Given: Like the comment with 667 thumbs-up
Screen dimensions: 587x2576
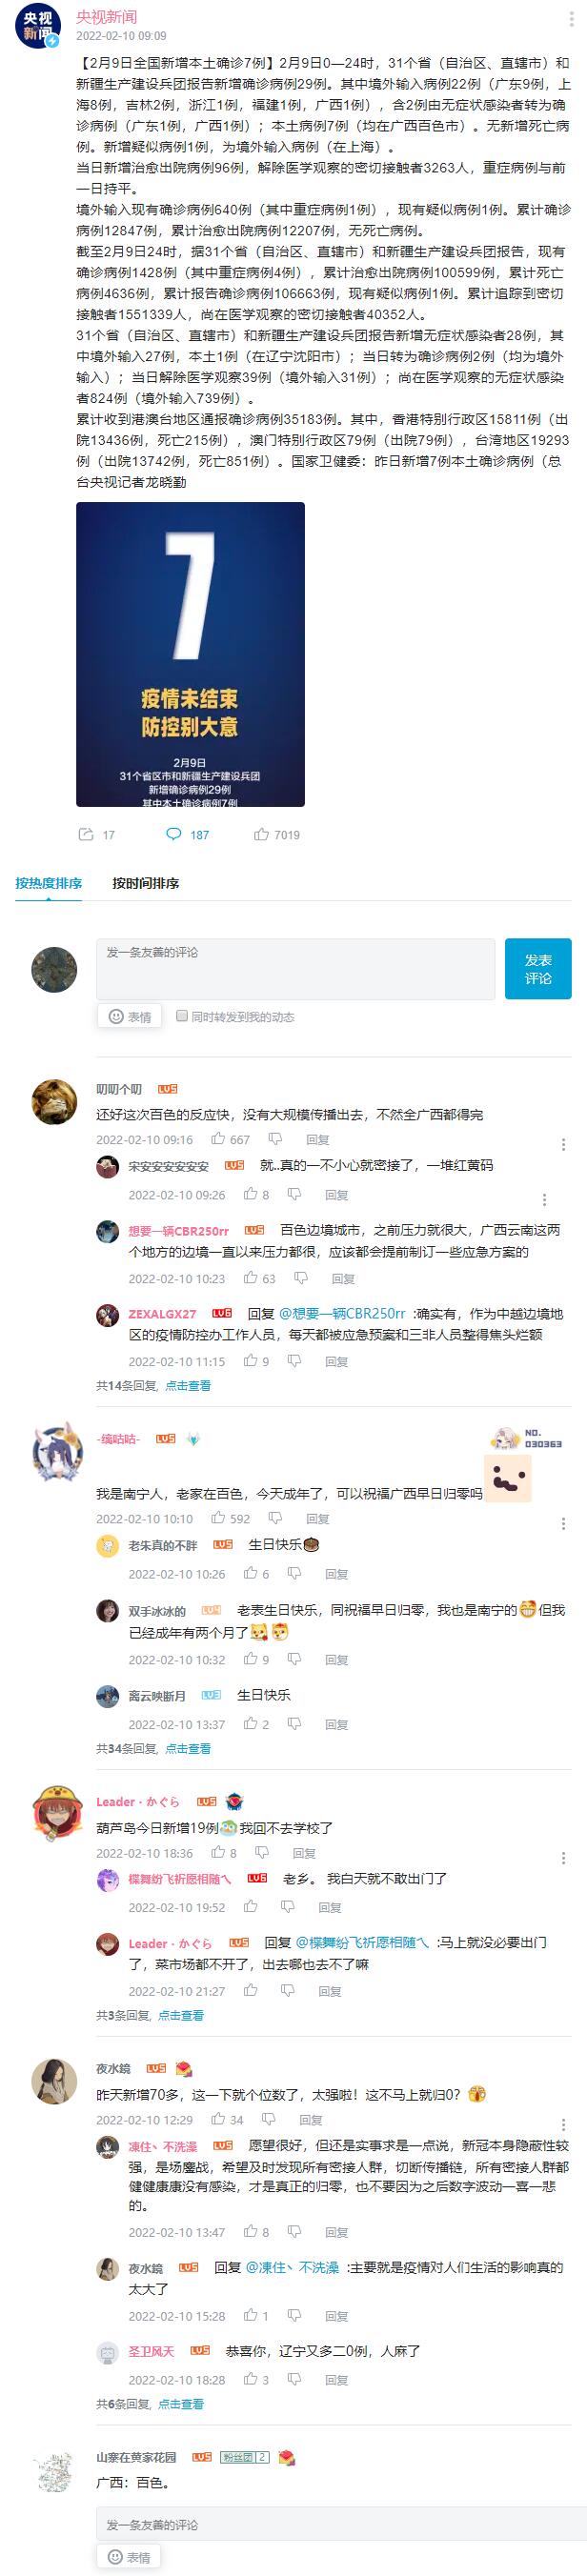Looking at the screenshot, I should pos(230,1139).
